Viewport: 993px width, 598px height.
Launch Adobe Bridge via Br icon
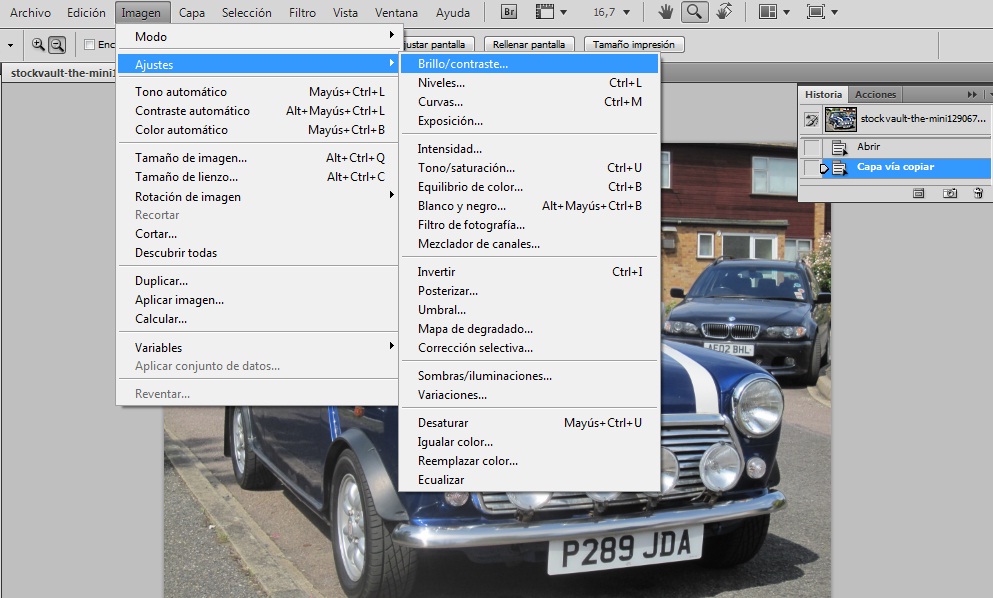pyautogui.click(x=509, y=12)
